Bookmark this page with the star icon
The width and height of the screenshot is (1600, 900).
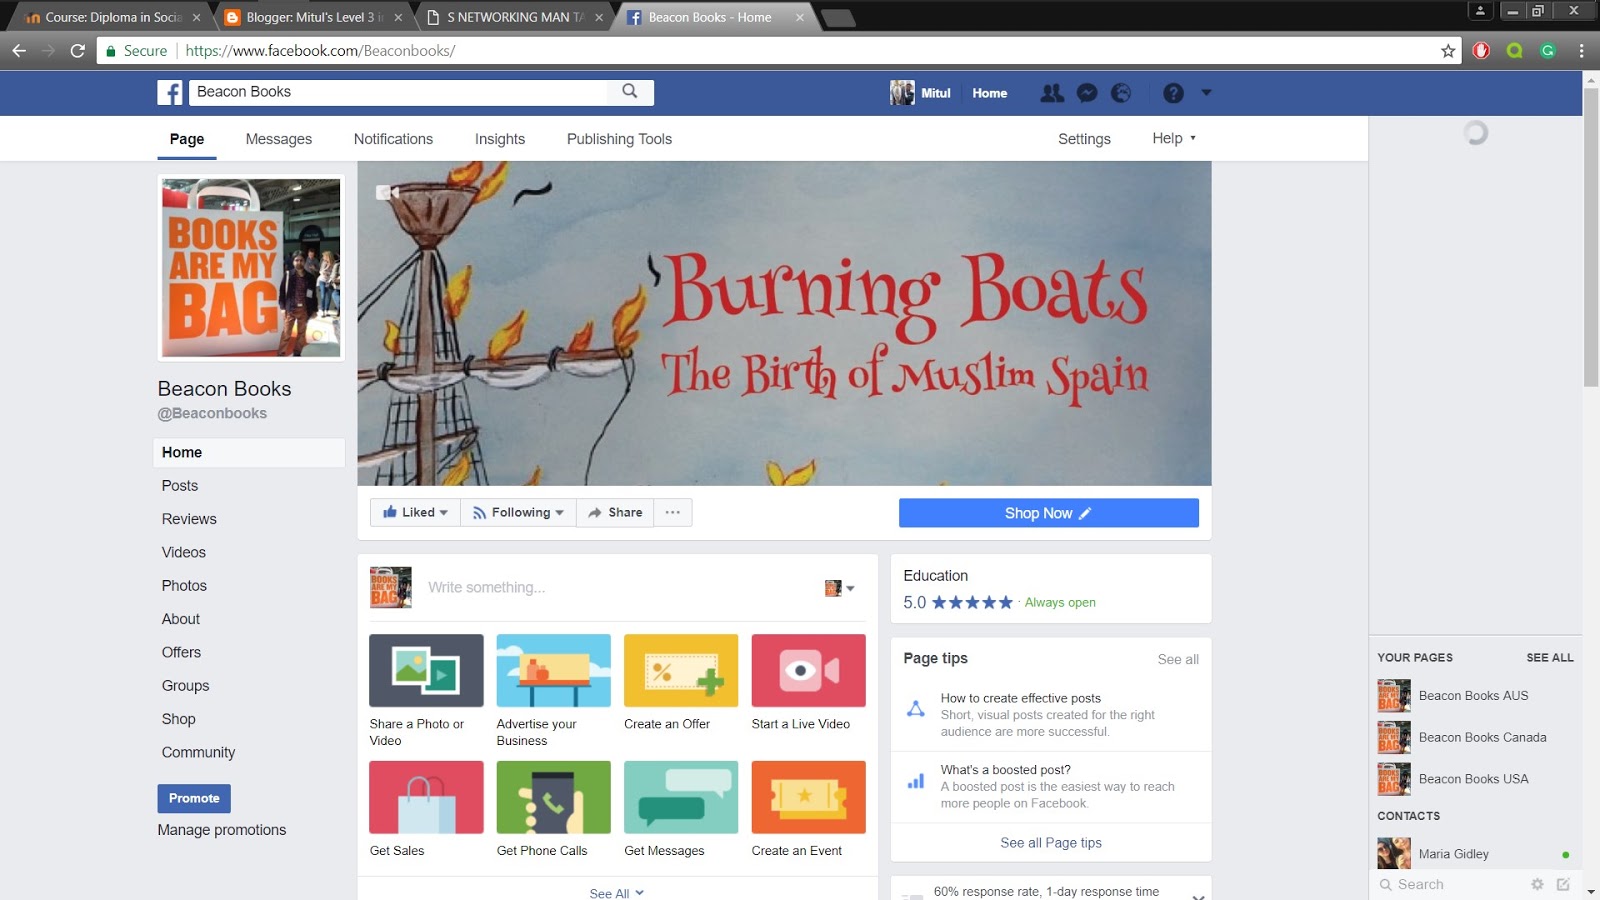[x=1447, y=51]
